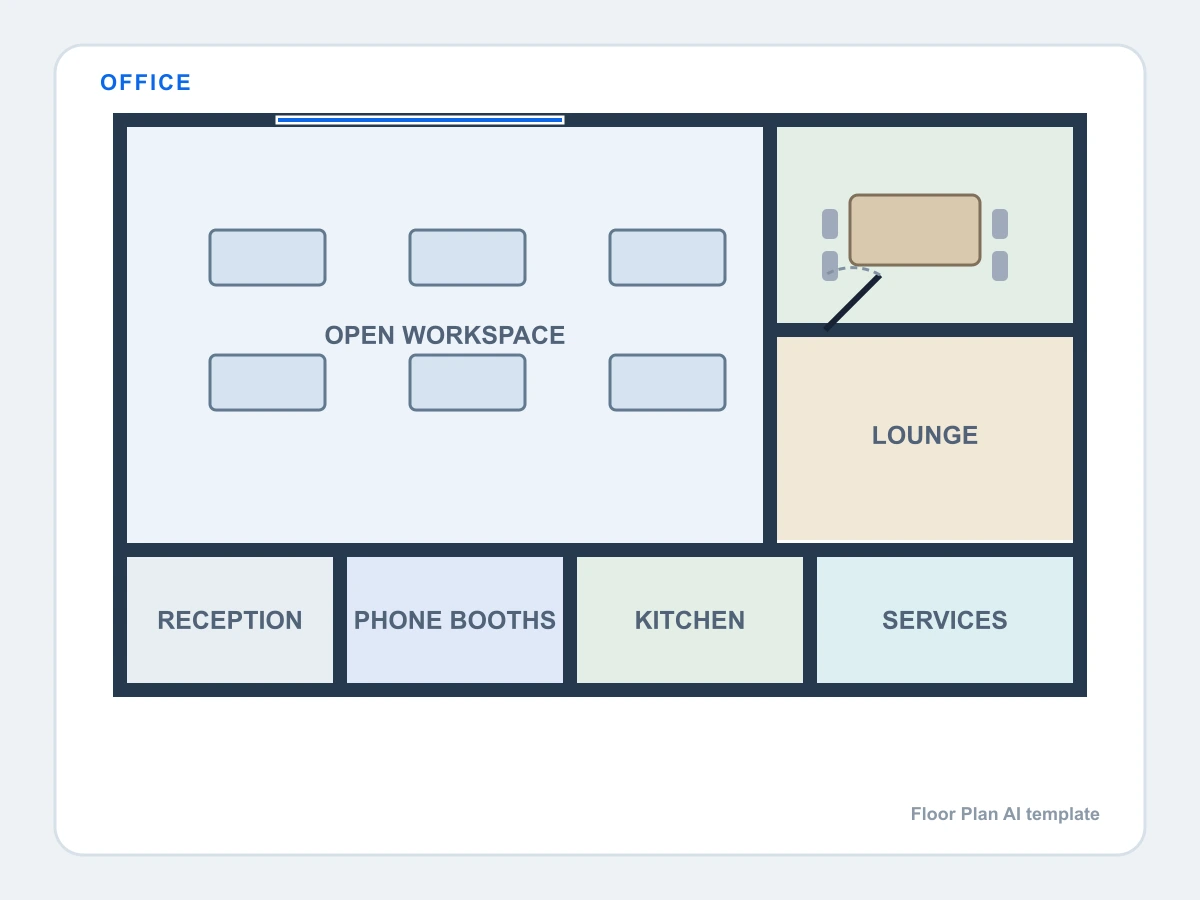
Task: Select the lower-middle desk below the WORKSPACE label
Action: point(467,382)
